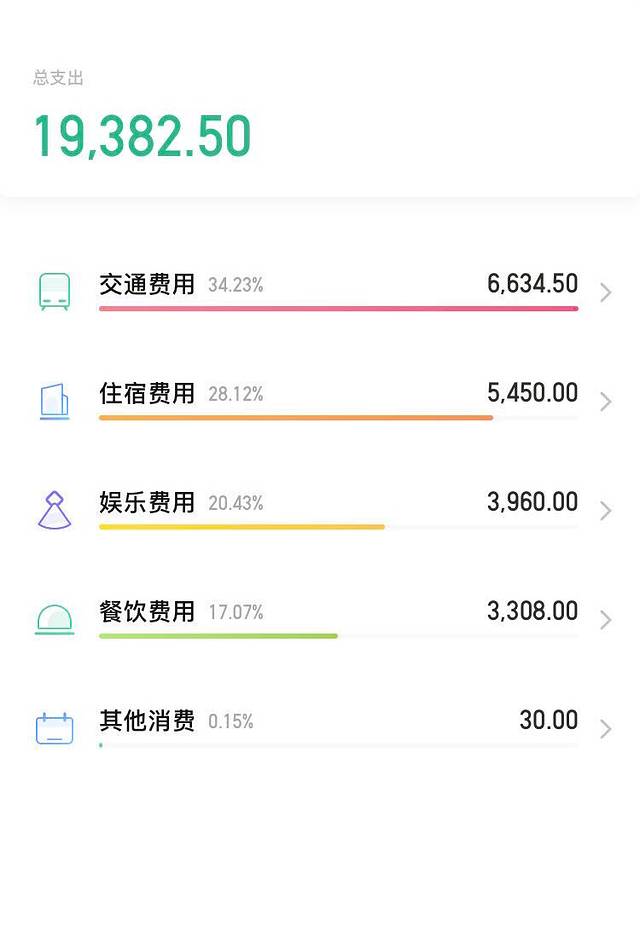Click the yellow entertainment progress bar
Screen dimensions: 640x932
tap(241, 527)
